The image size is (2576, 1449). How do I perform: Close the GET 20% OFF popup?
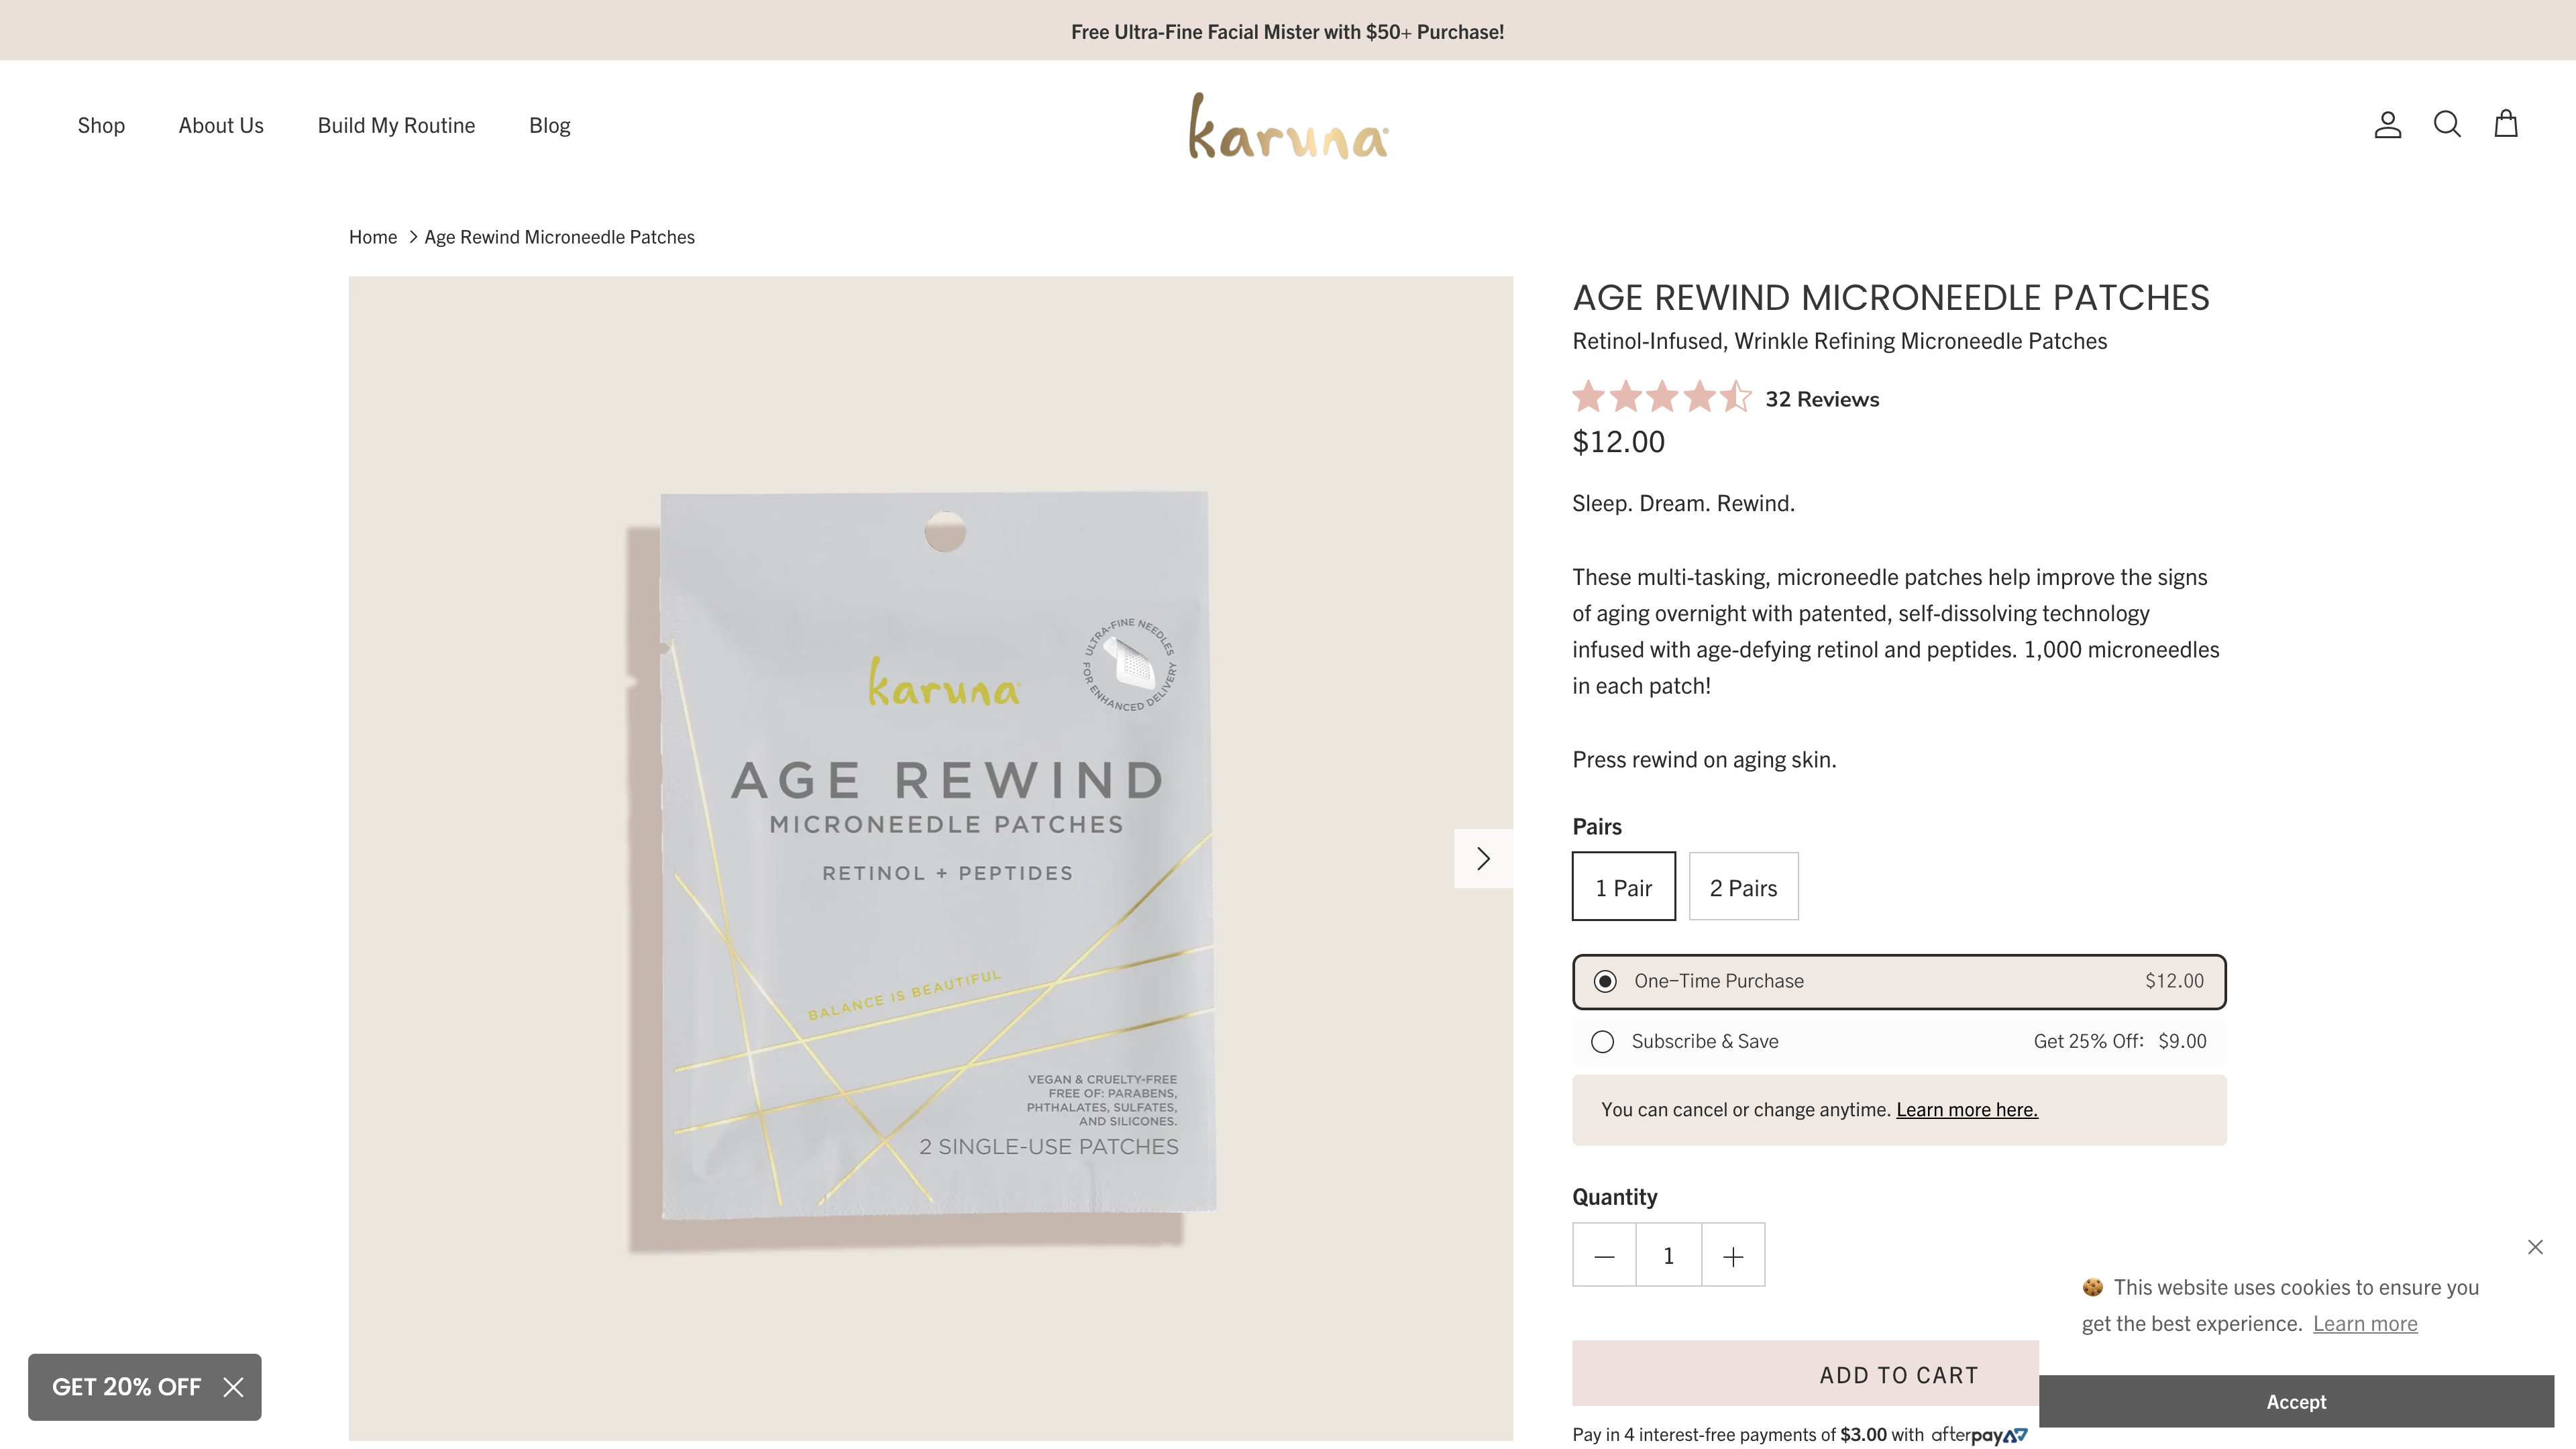point(233,1387)
